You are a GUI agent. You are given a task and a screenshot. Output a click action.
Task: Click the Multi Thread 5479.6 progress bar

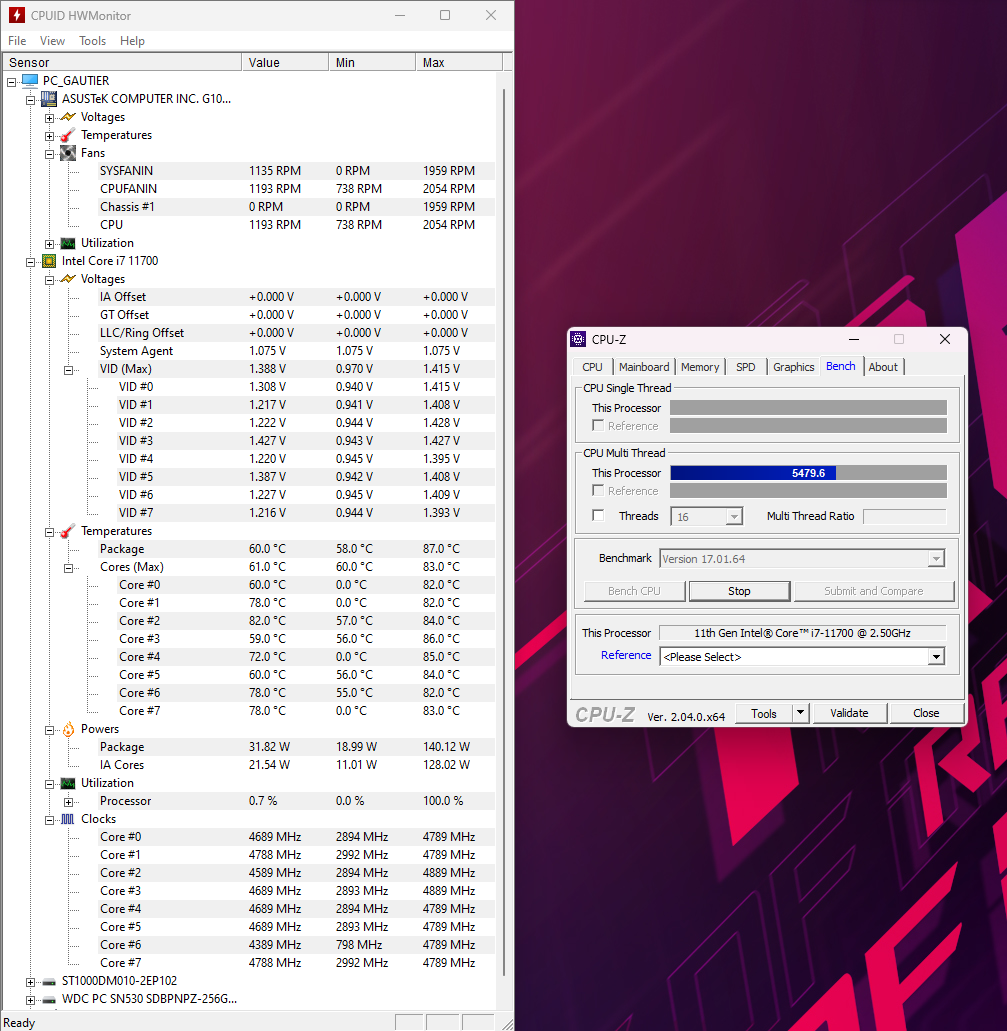(808, 473)
